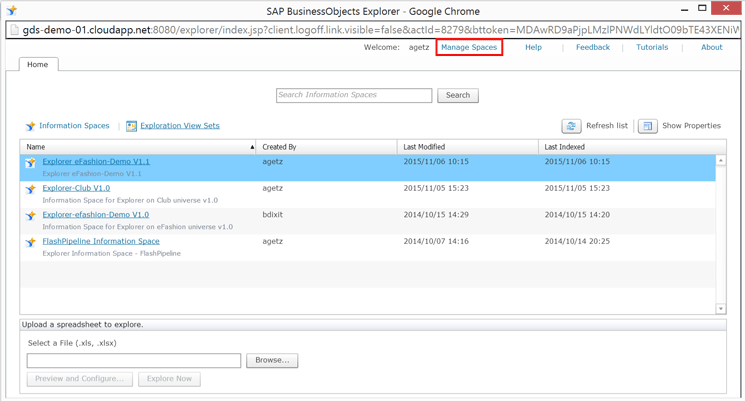The image size is (745, 401).
Task: Click '2014/10/15 14:29' Last Modified cell
Action: 436,215
